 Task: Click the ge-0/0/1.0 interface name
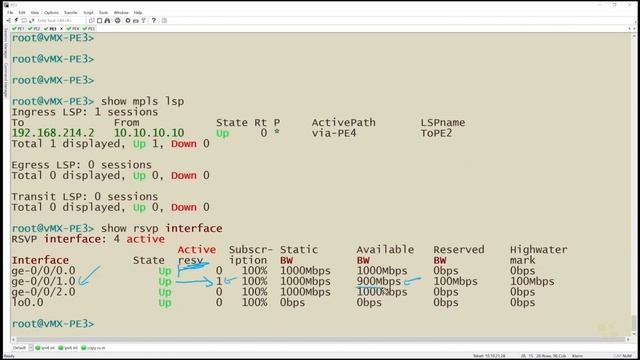click(43, 281)
